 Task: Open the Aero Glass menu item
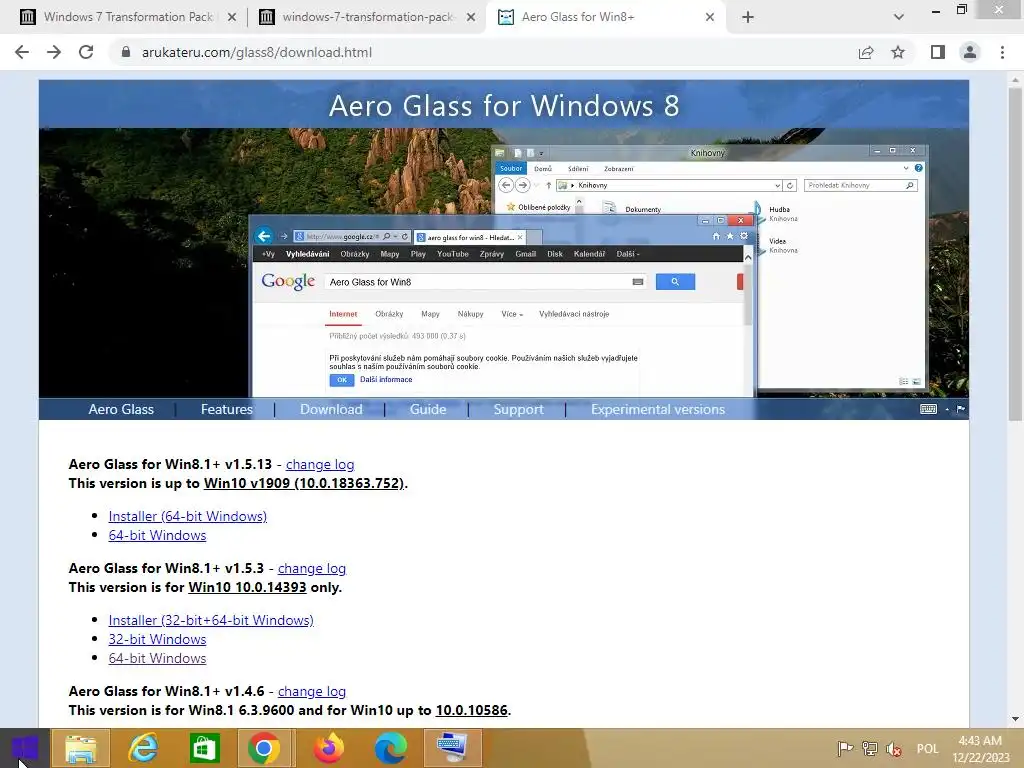click(x=121, y=409)
